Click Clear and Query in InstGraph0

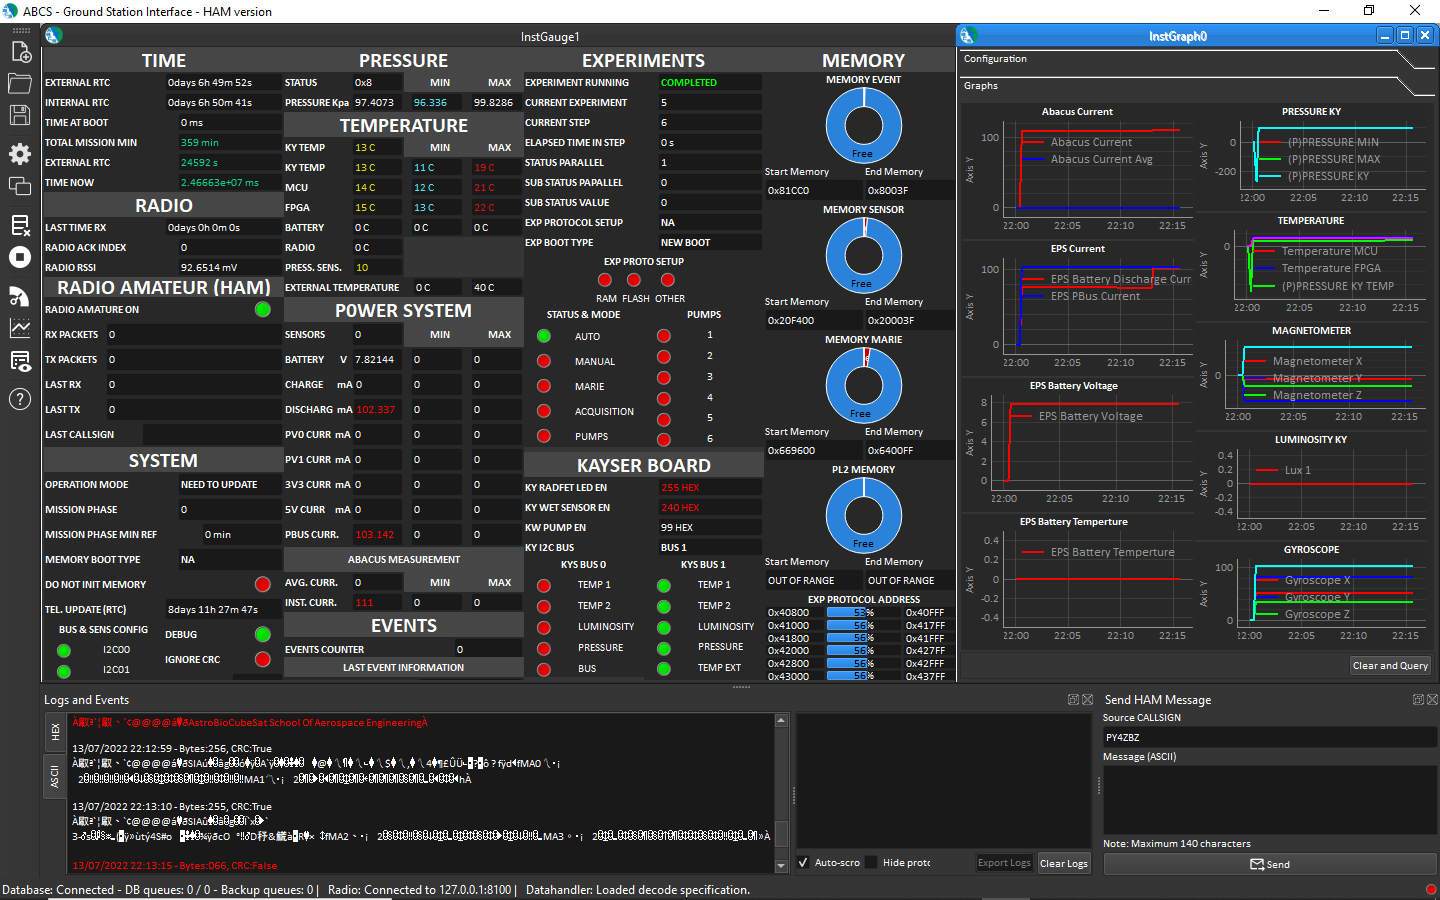[1390, 666]
